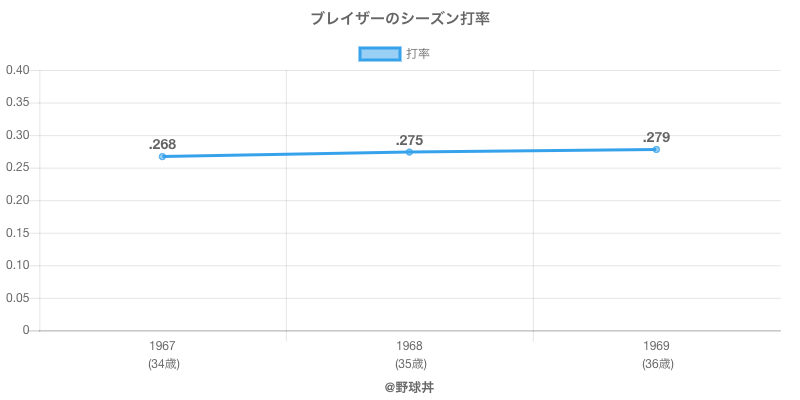Click the 1968 x-axis year label
800x400 pixels.
409,346
